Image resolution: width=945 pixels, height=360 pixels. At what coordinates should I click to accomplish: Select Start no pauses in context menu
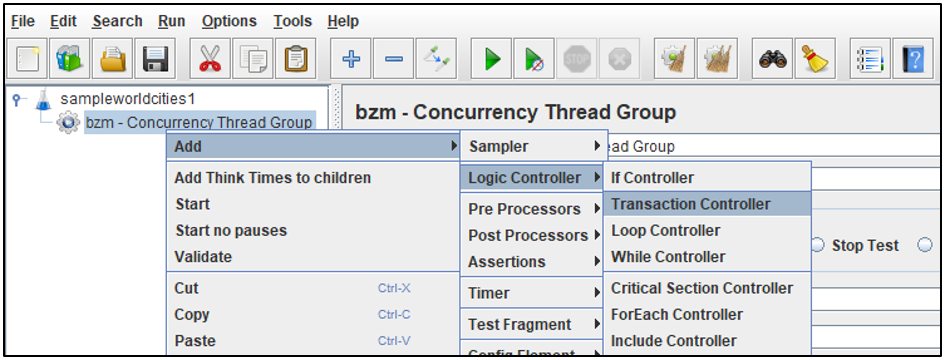(314, 230)
